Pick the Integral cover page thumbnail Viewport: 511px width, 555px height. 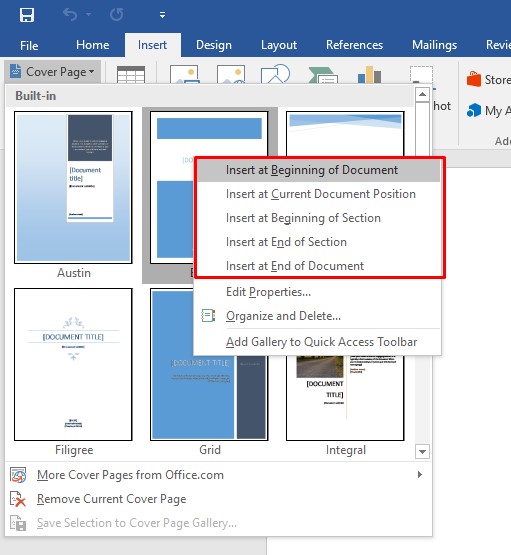345,398
